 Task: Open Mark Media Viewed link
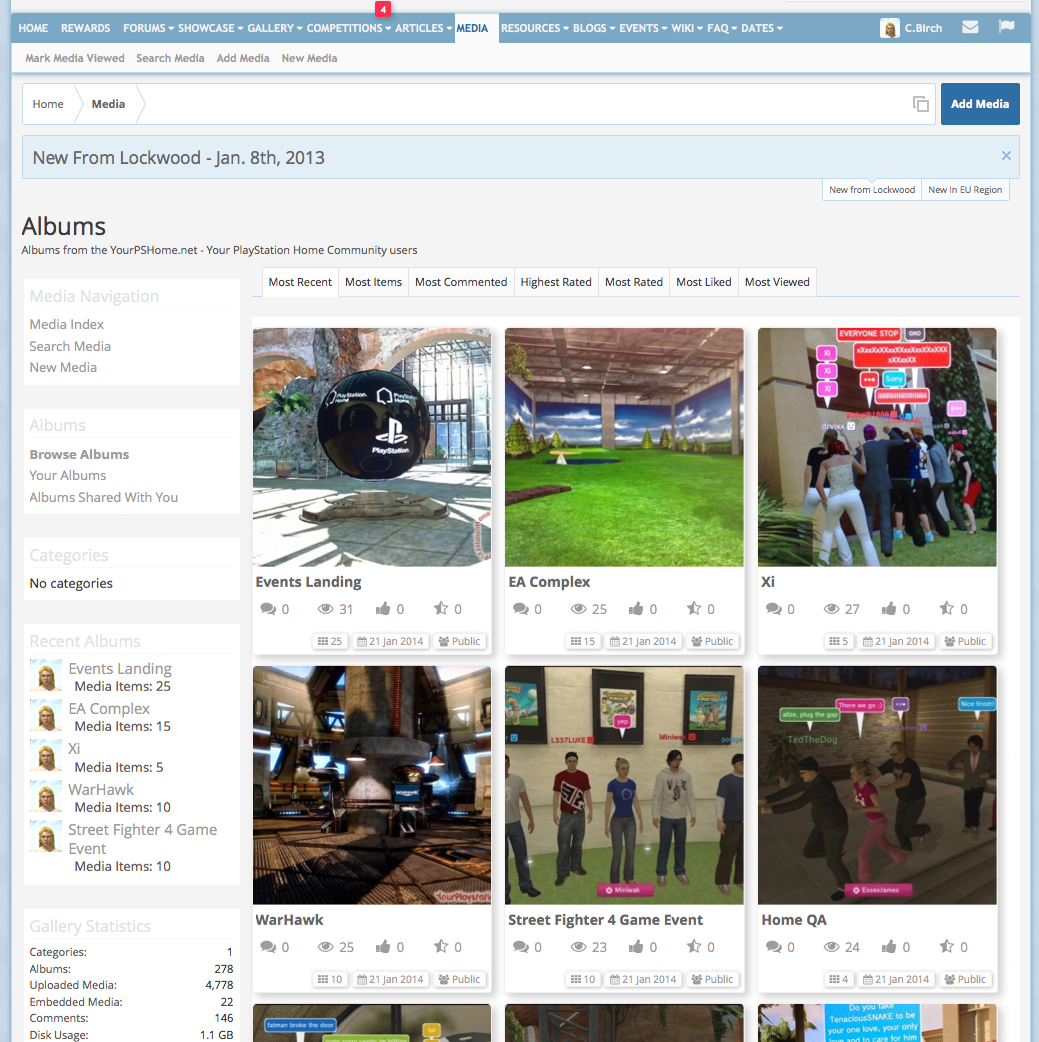75,58
